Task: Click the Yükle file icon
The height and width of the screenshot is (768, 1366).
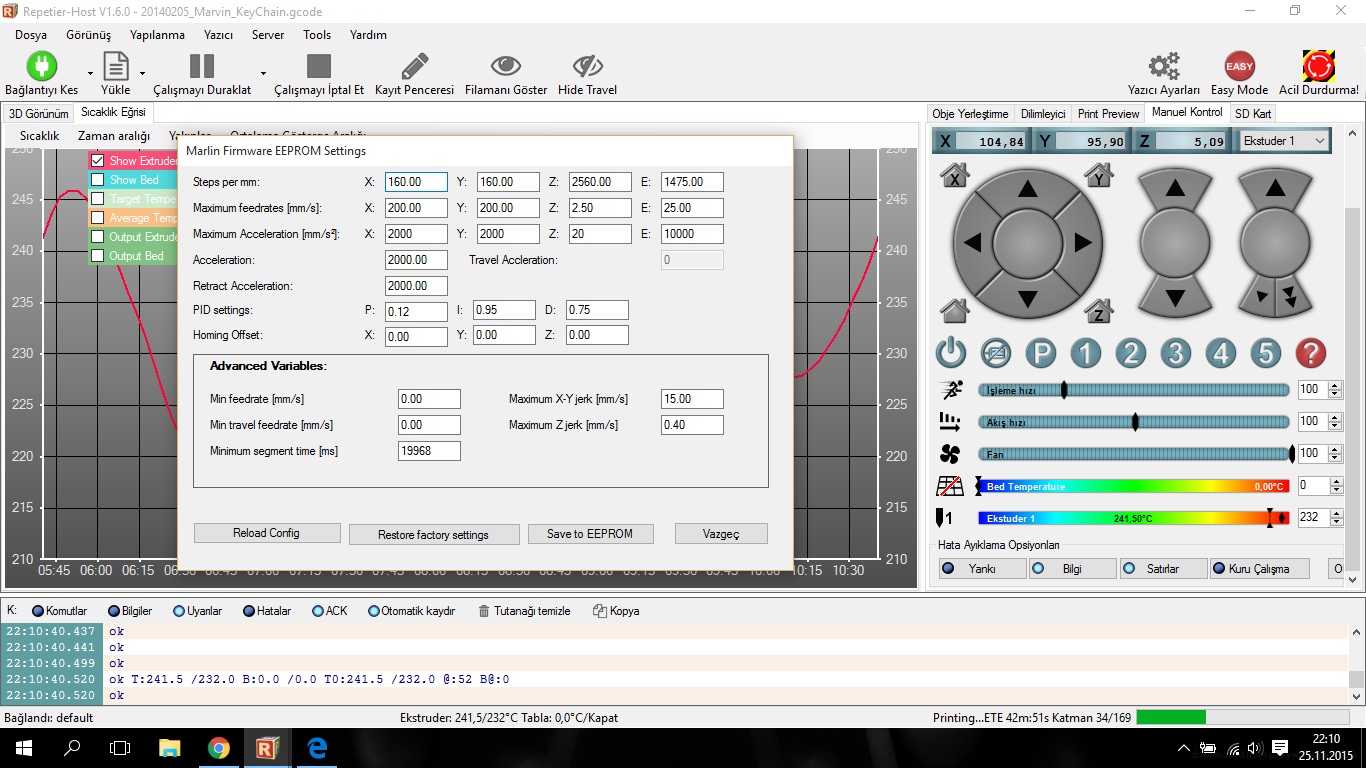Action: coord(116,66)
